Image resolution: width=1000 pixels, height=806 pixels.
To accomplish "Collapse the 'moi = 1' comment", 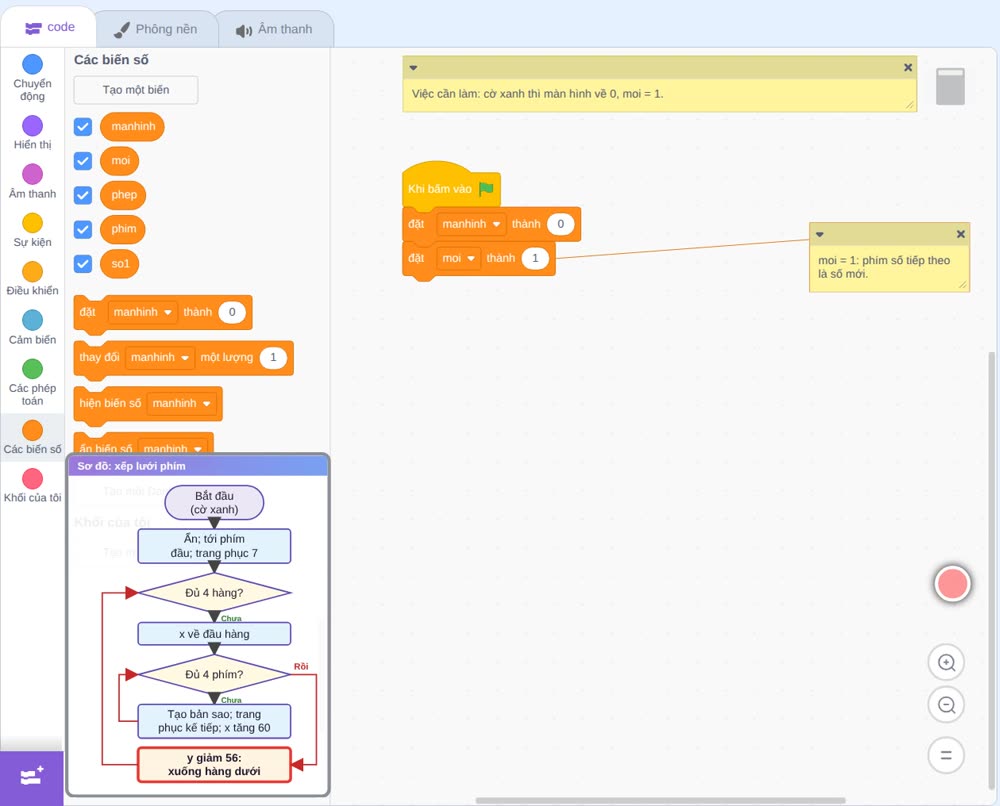I will [x=820, y=234].
